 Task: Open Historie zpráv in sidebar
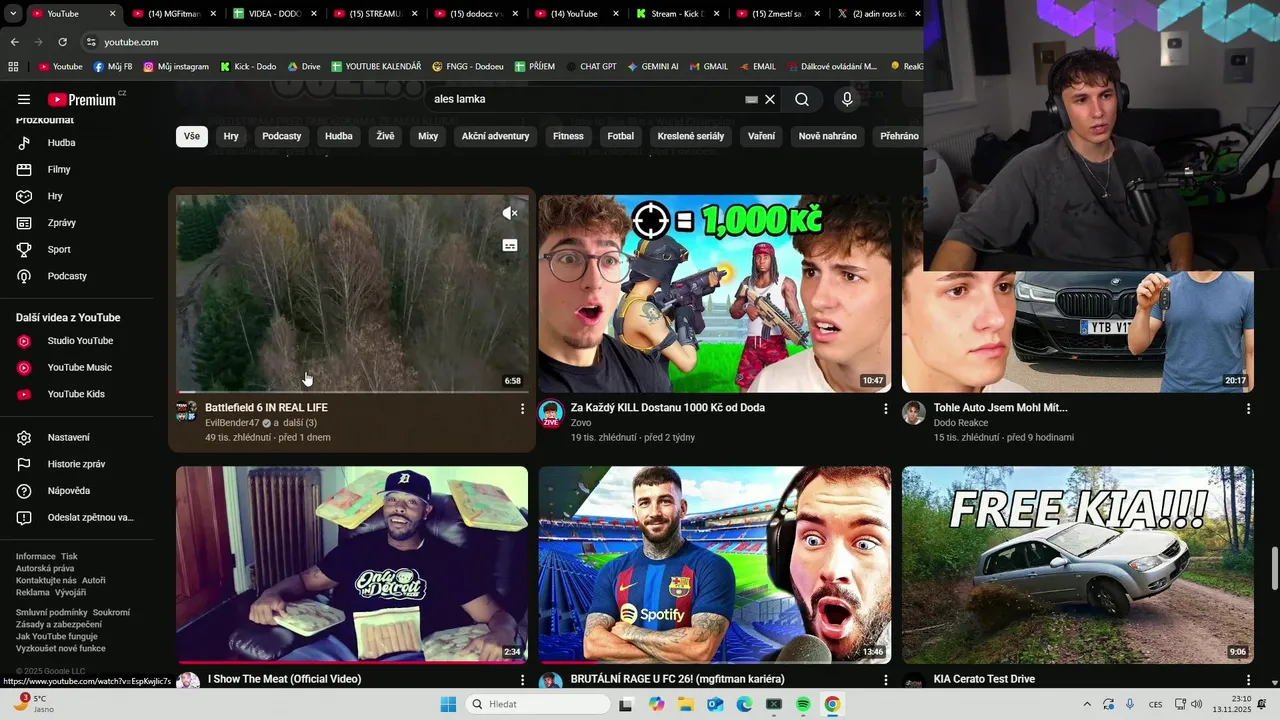77,464
